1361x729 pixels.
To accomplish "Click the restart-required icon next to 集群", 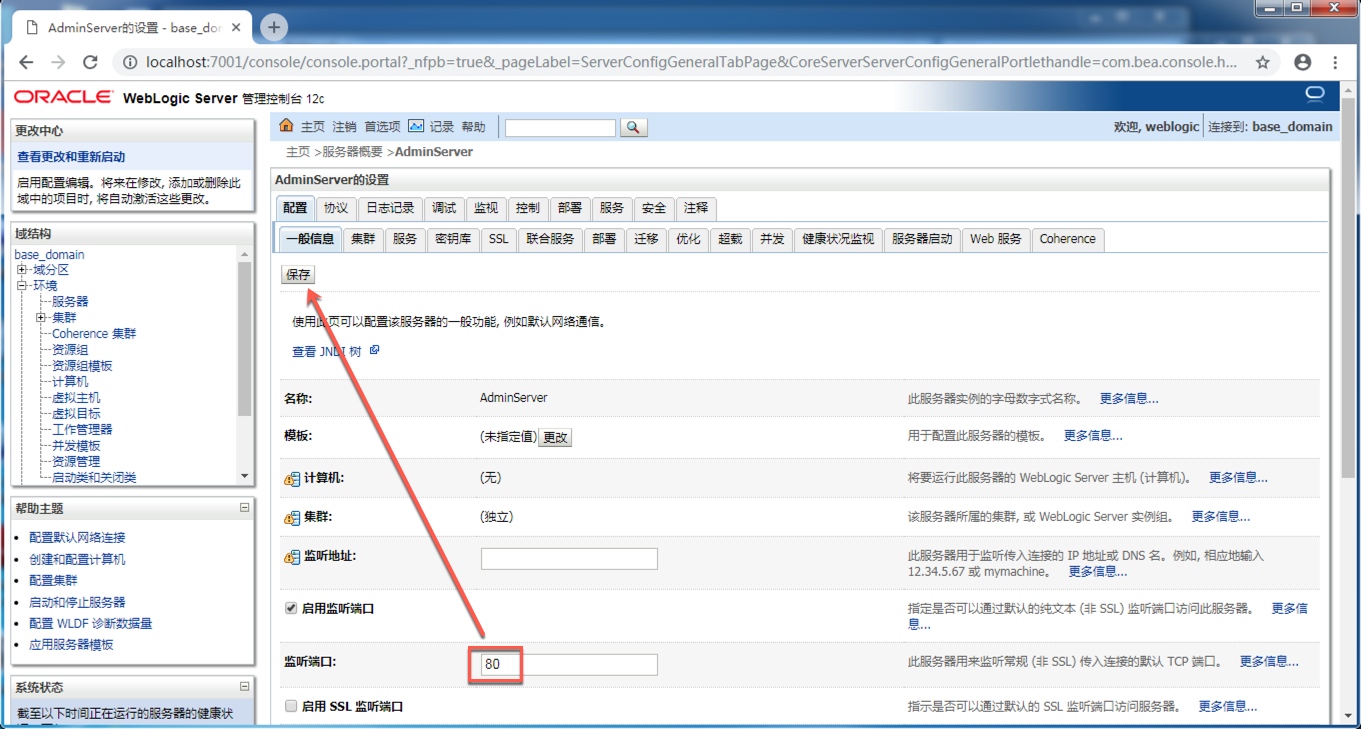I will (x=292, y=518).
